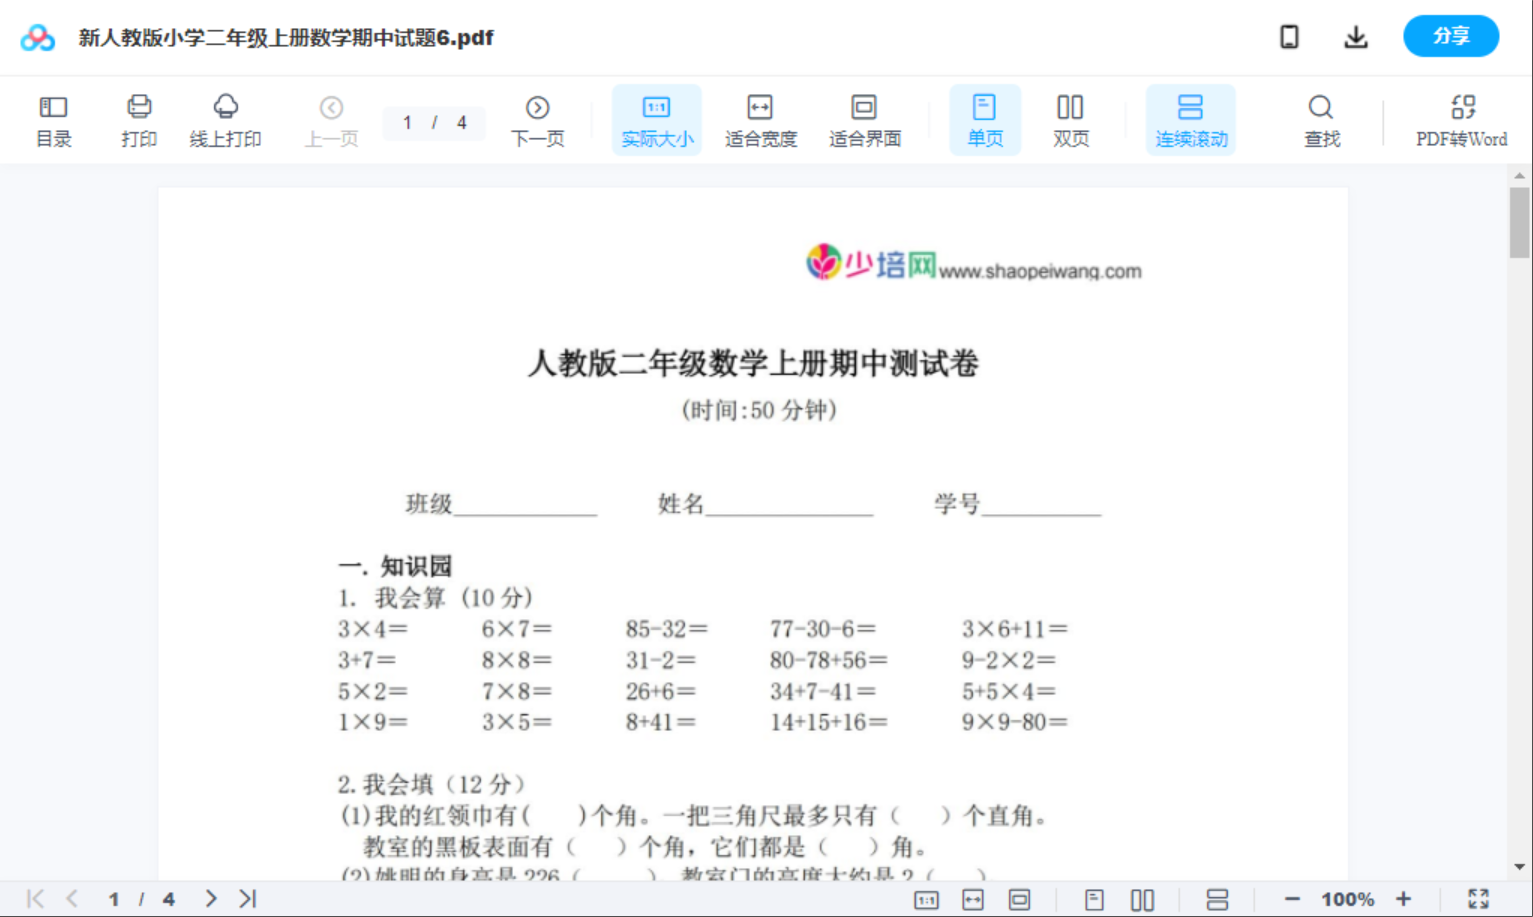Click the download icon in the title bar

coord(1356,36)
